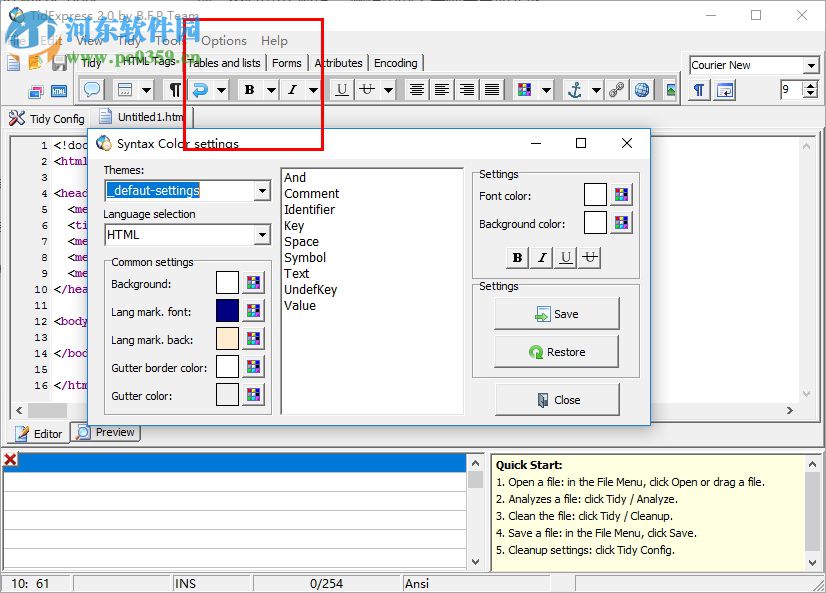Screen dimensions: 826x593
Task: Apply italic formatting with the I icon
Action: 291,89
